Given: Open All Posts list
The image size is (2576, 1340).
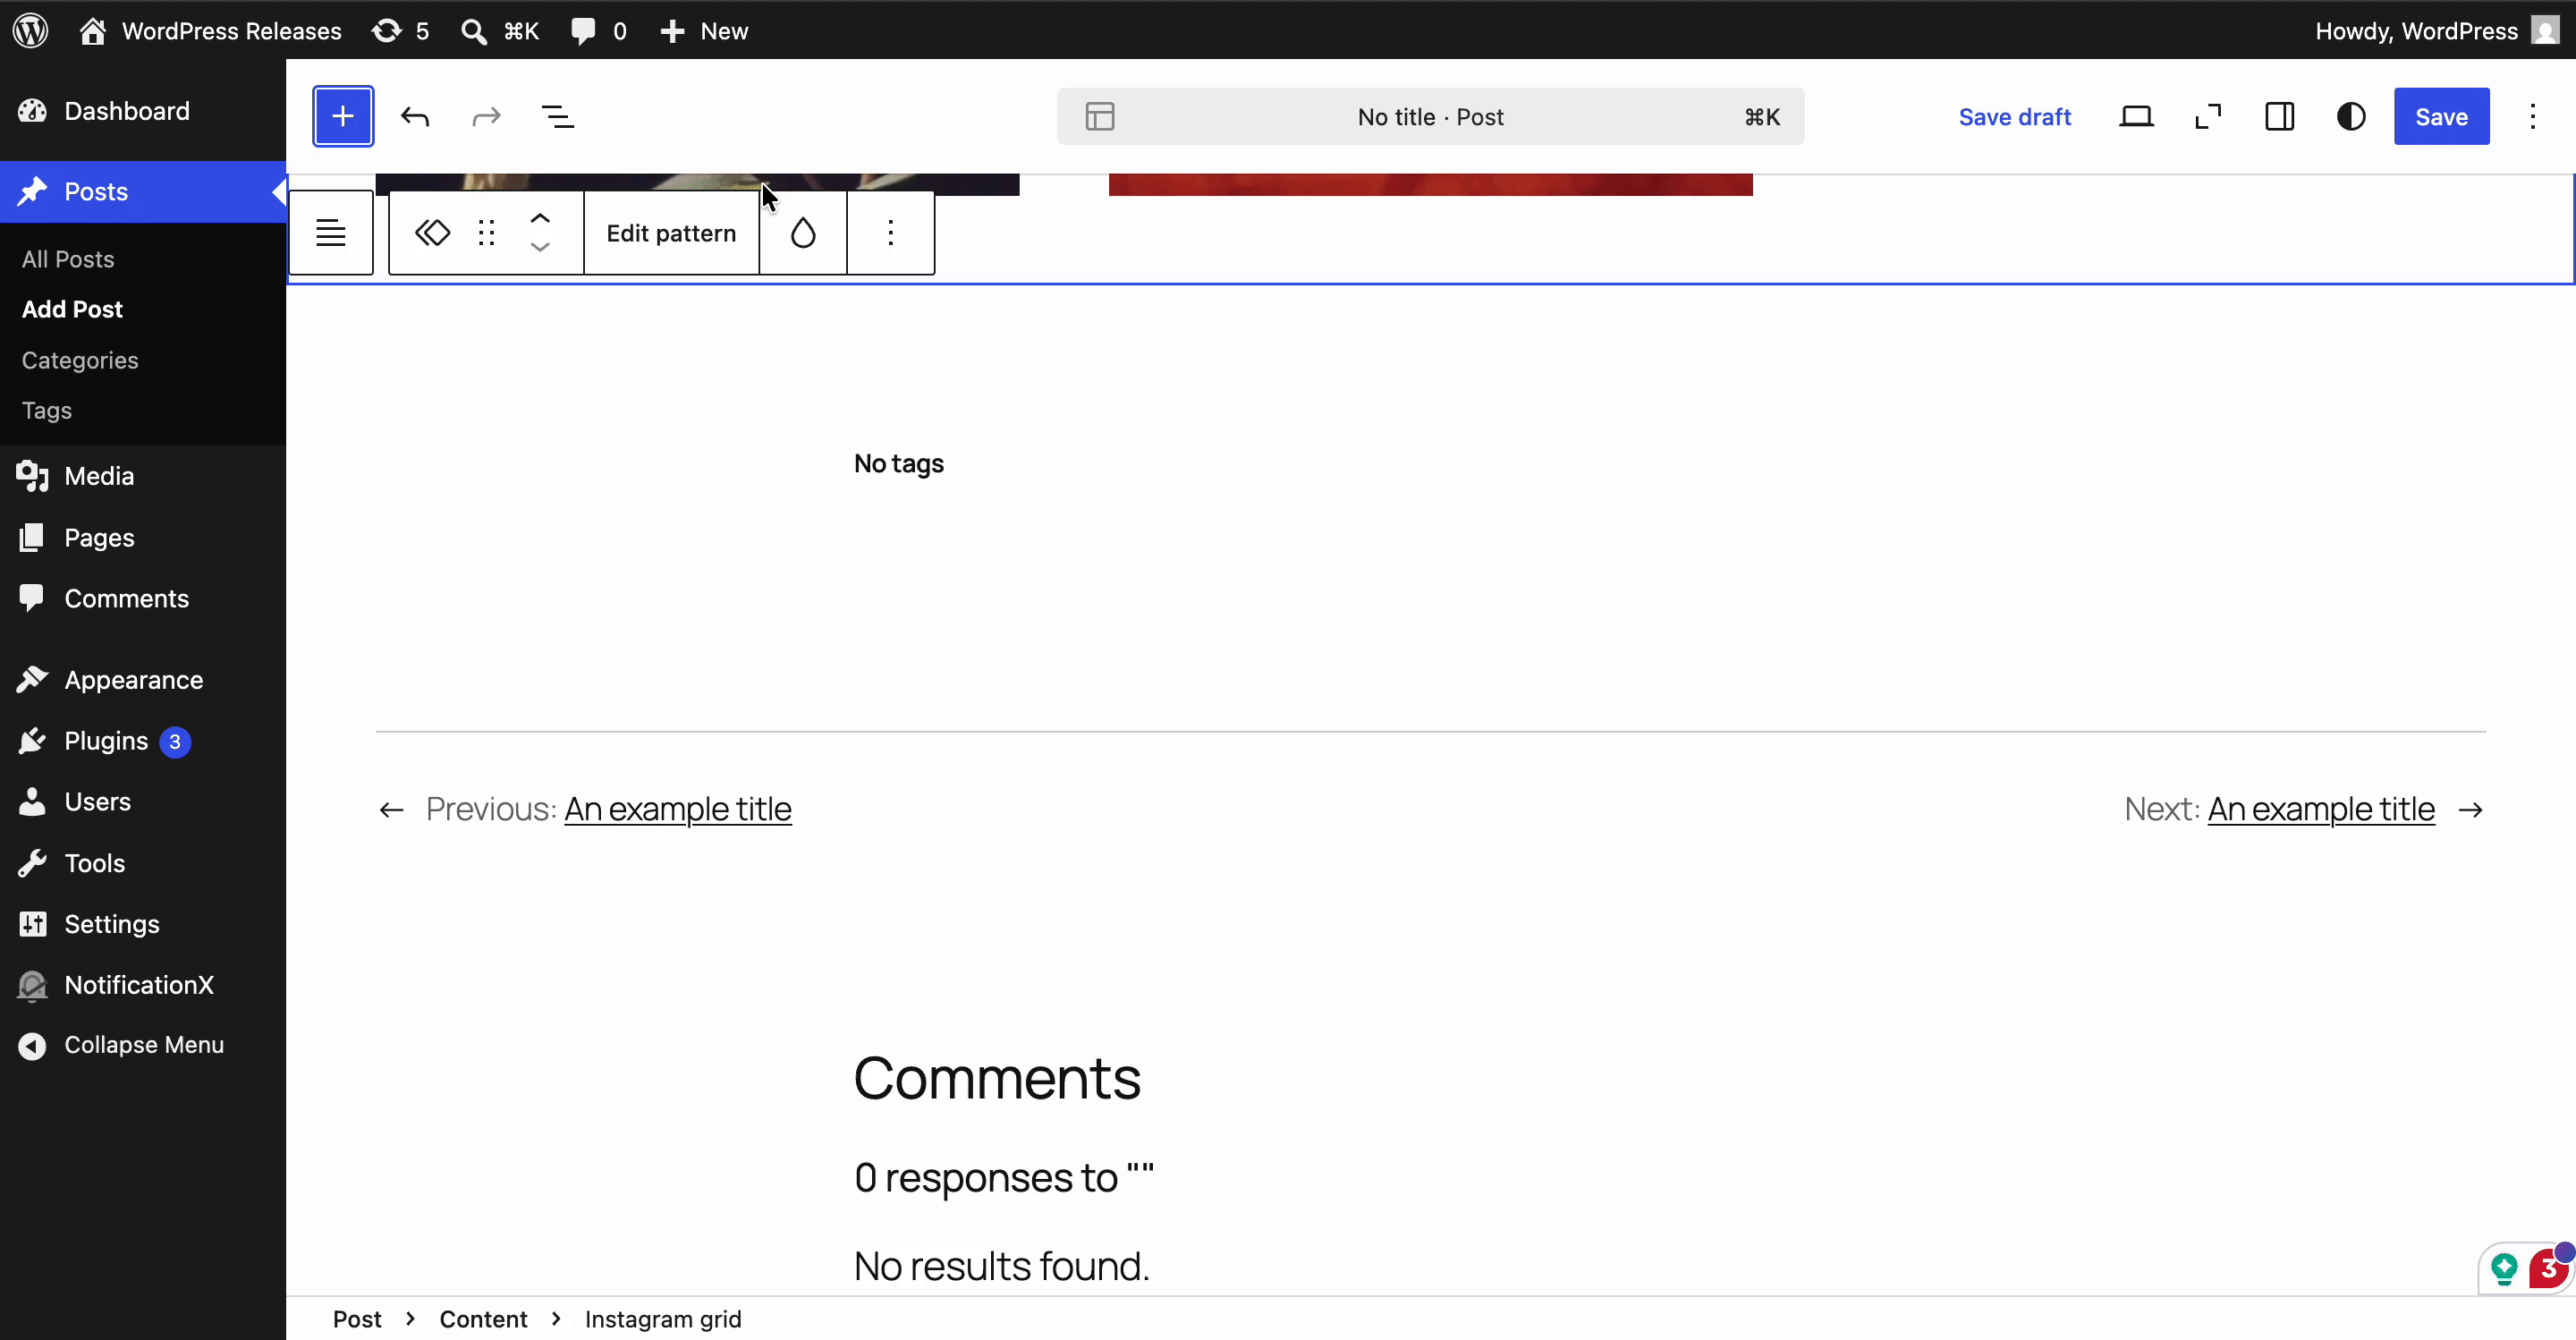Looking at the screenshot, I should (68, 259).
